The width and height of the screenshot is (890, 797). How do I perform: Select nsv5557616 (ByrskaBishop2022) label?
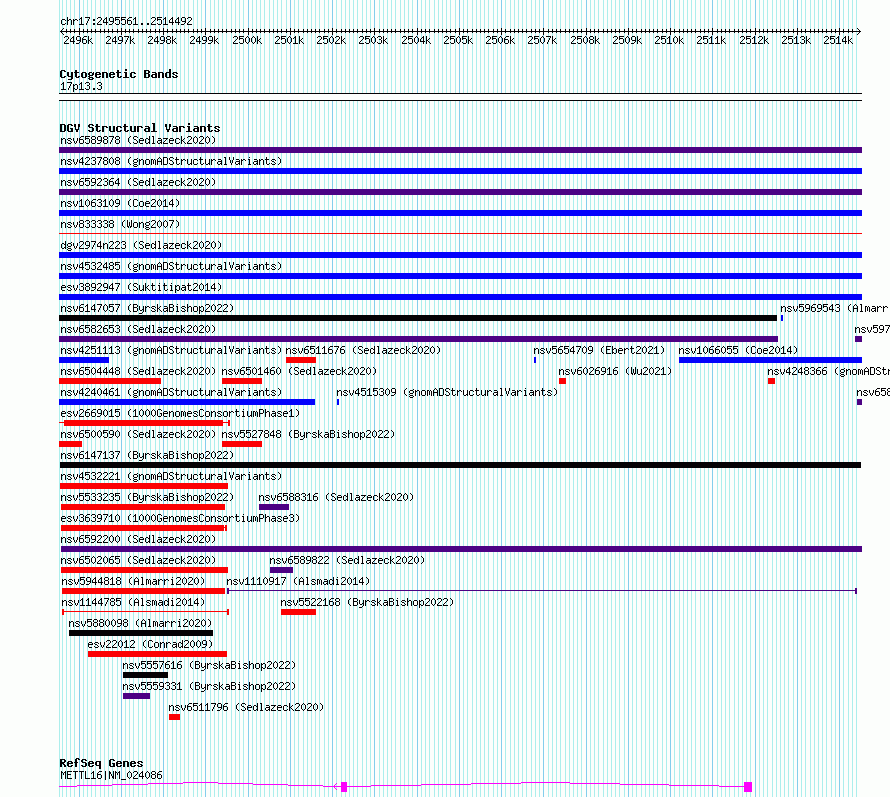(x=209, y=665)
